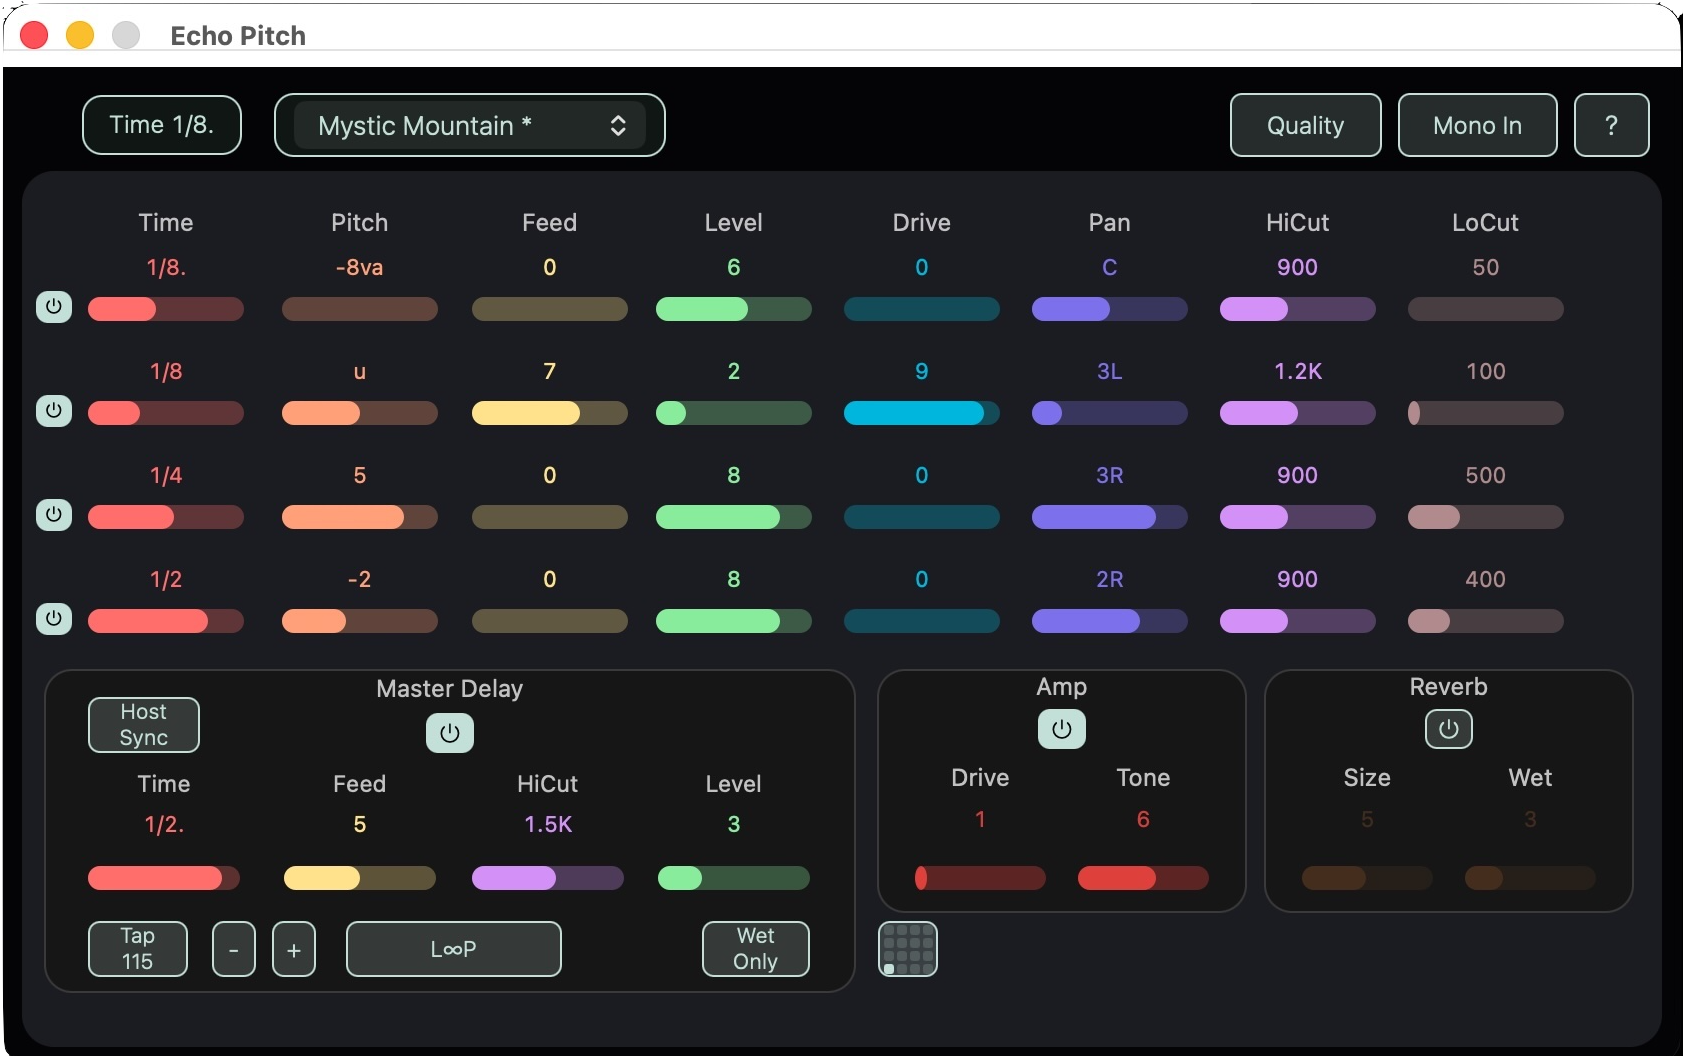This screenshot has width=1683, height=1056.
Task: Click the LooP button
Action: pos(454,949)
